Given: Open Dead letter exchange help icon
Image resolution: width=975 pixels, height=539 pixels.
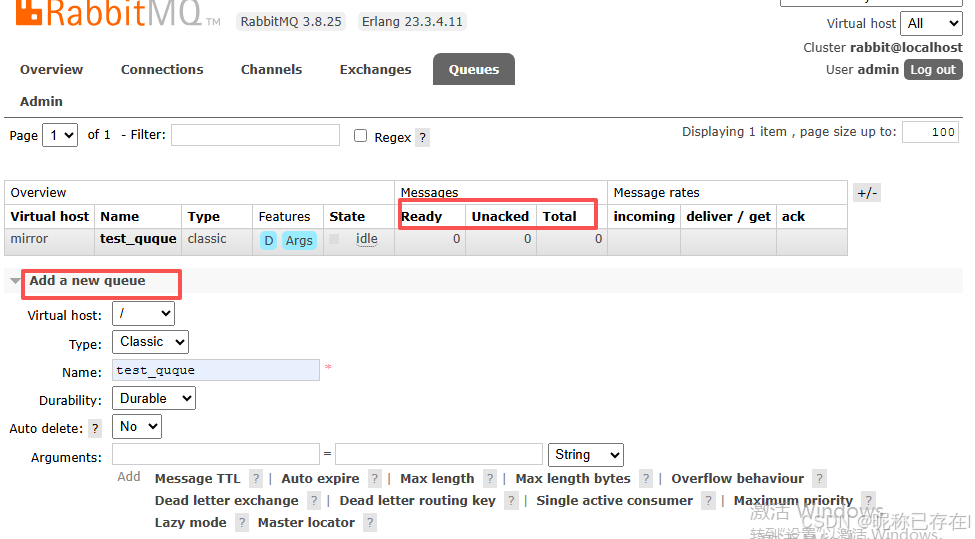Looking at the screenshot, I should click(314, 501).
